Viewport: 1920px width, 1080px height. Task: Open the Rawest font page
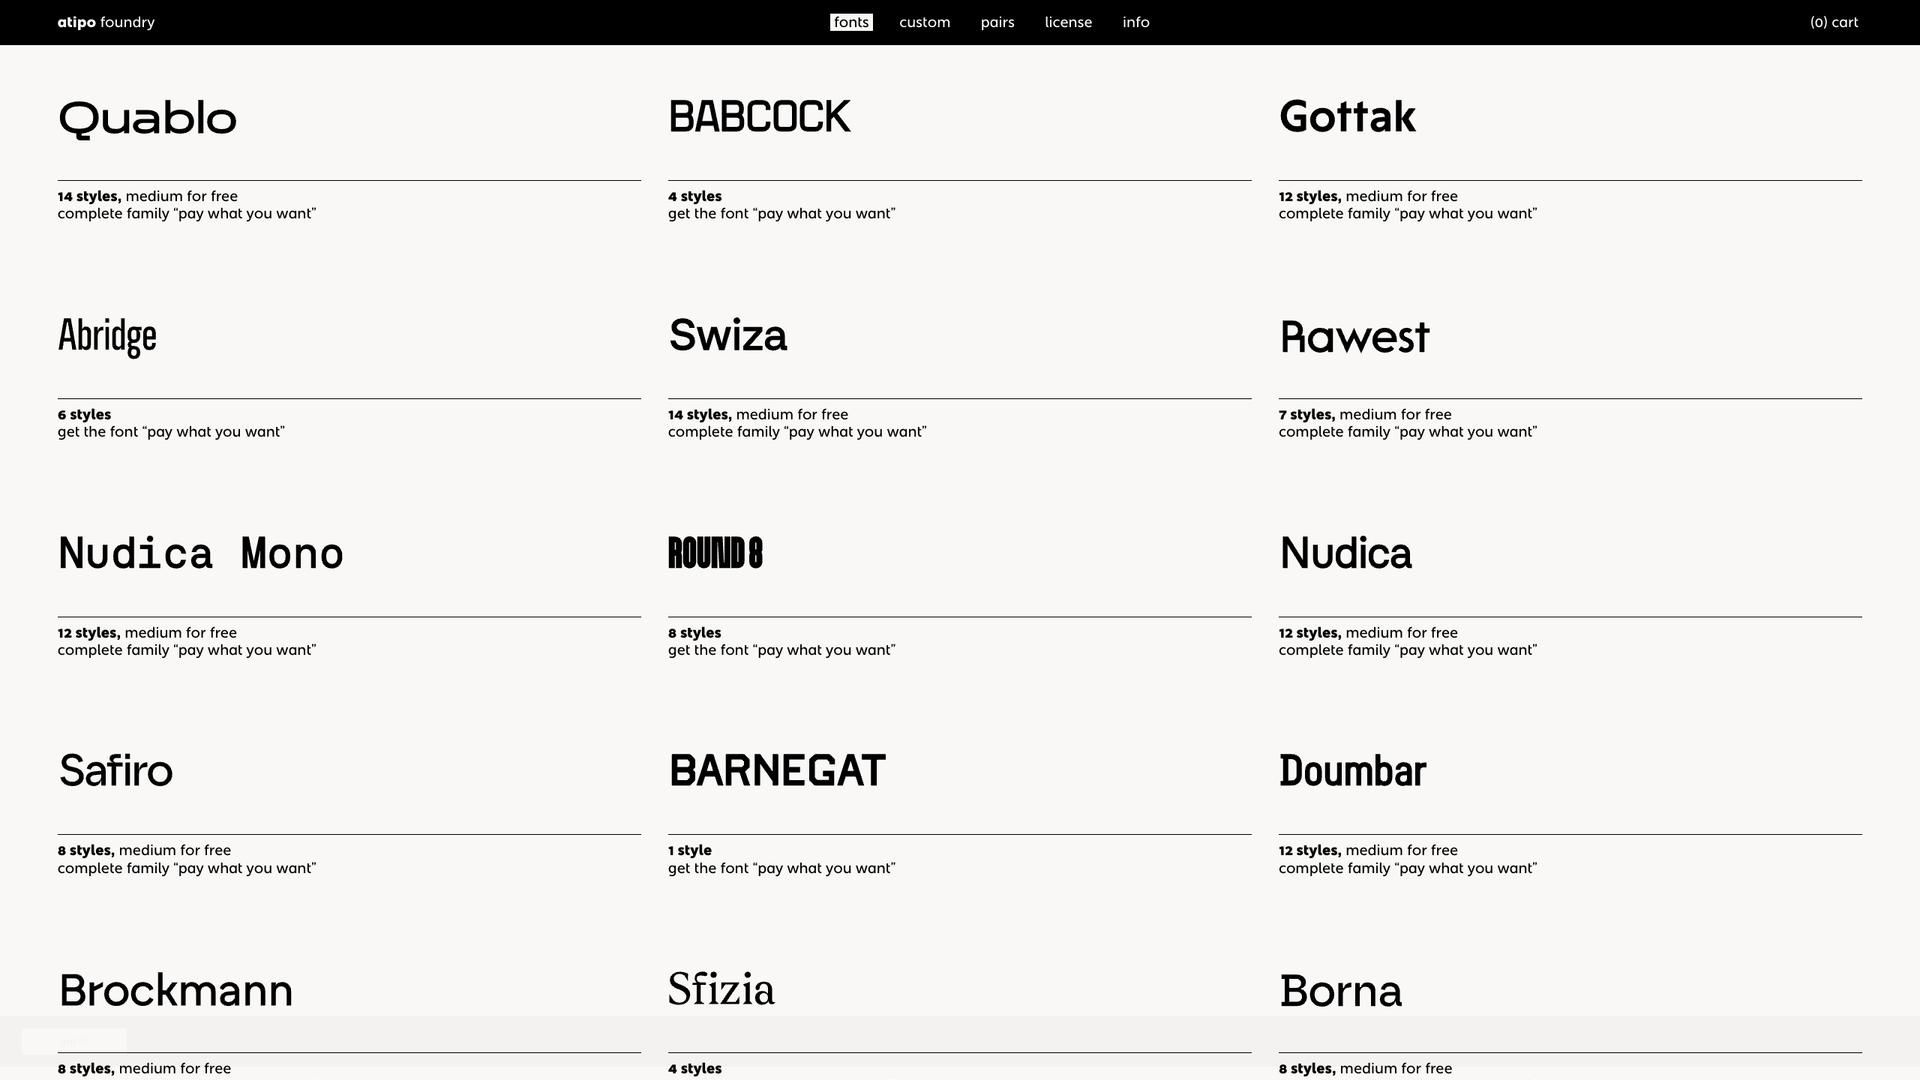coord(1355,337)
